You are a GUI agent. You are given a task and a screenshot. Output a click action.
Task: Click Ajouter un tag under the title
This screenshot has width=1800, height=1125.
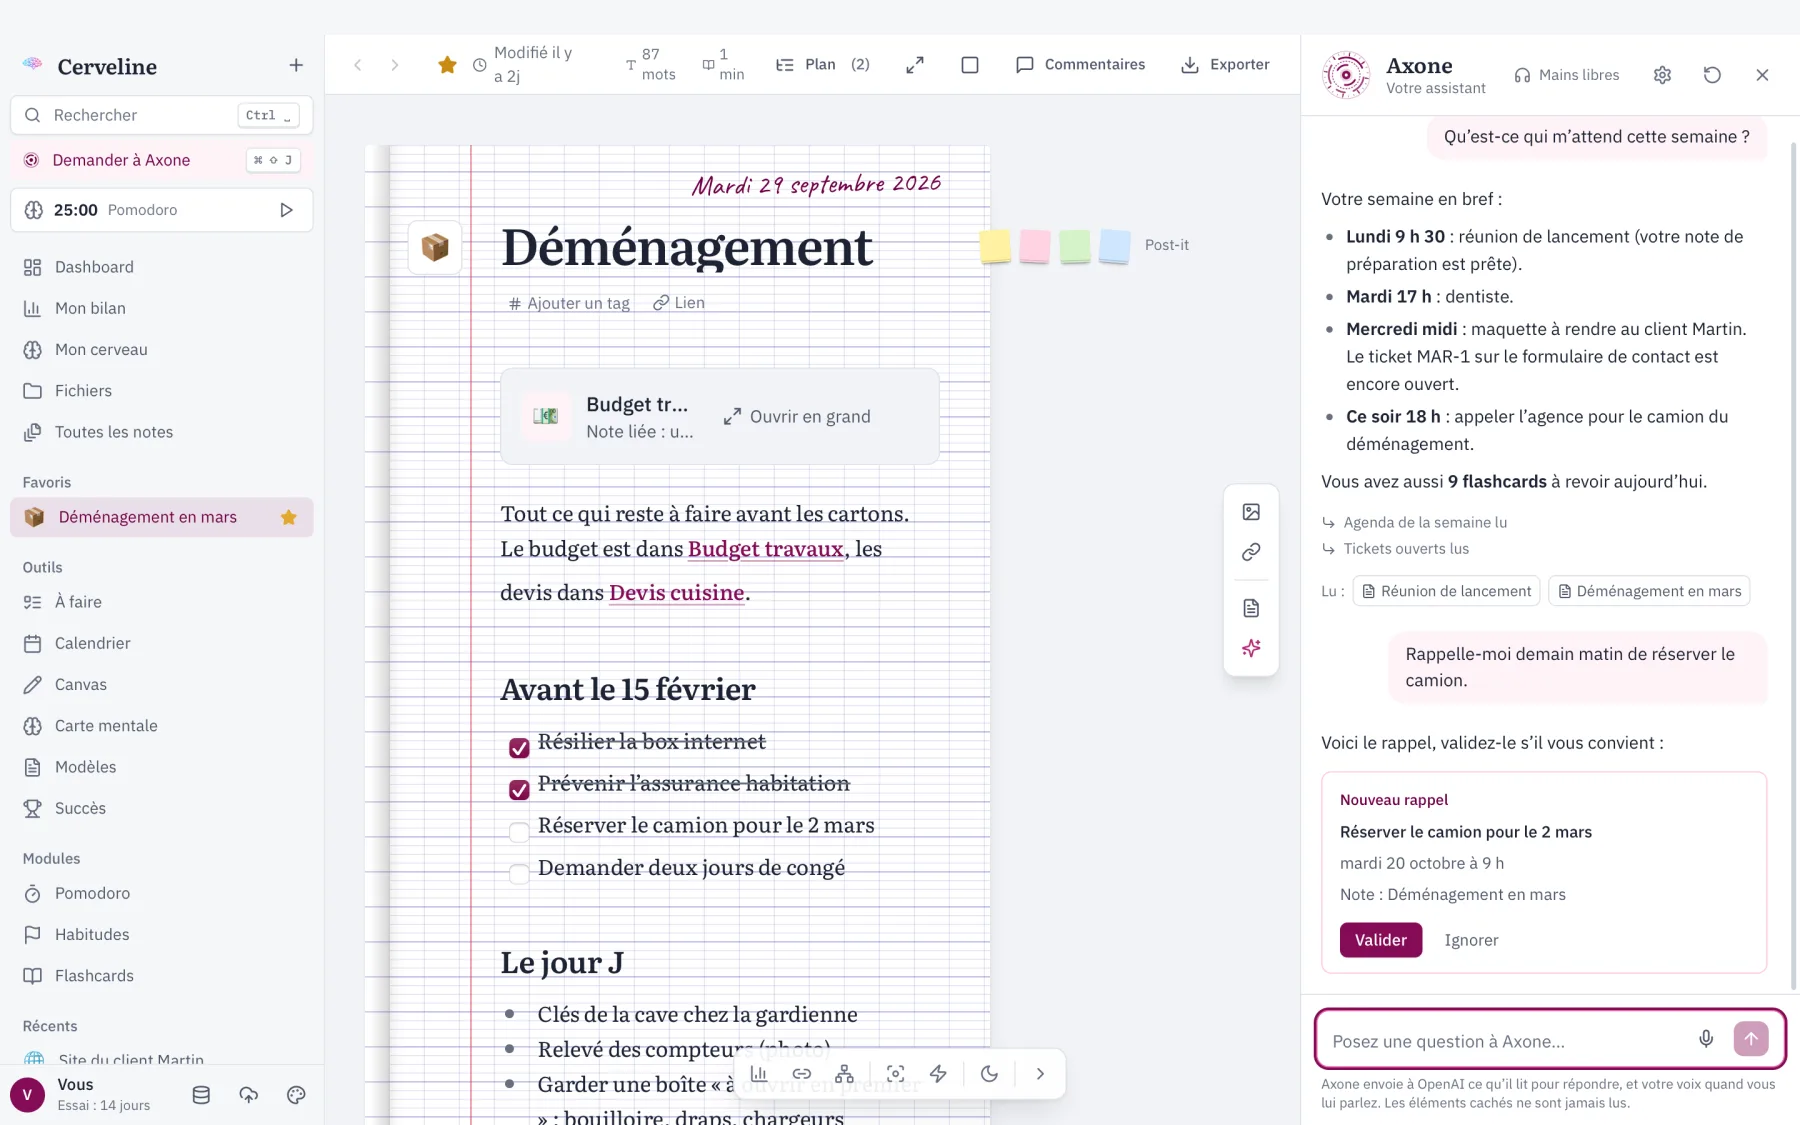pyautogui.click(x=569, y=303)
